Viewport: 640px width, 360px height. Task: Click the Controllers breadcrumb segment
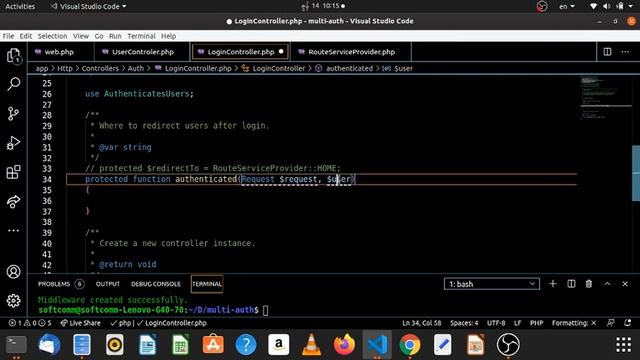click(x=100, y=69)
